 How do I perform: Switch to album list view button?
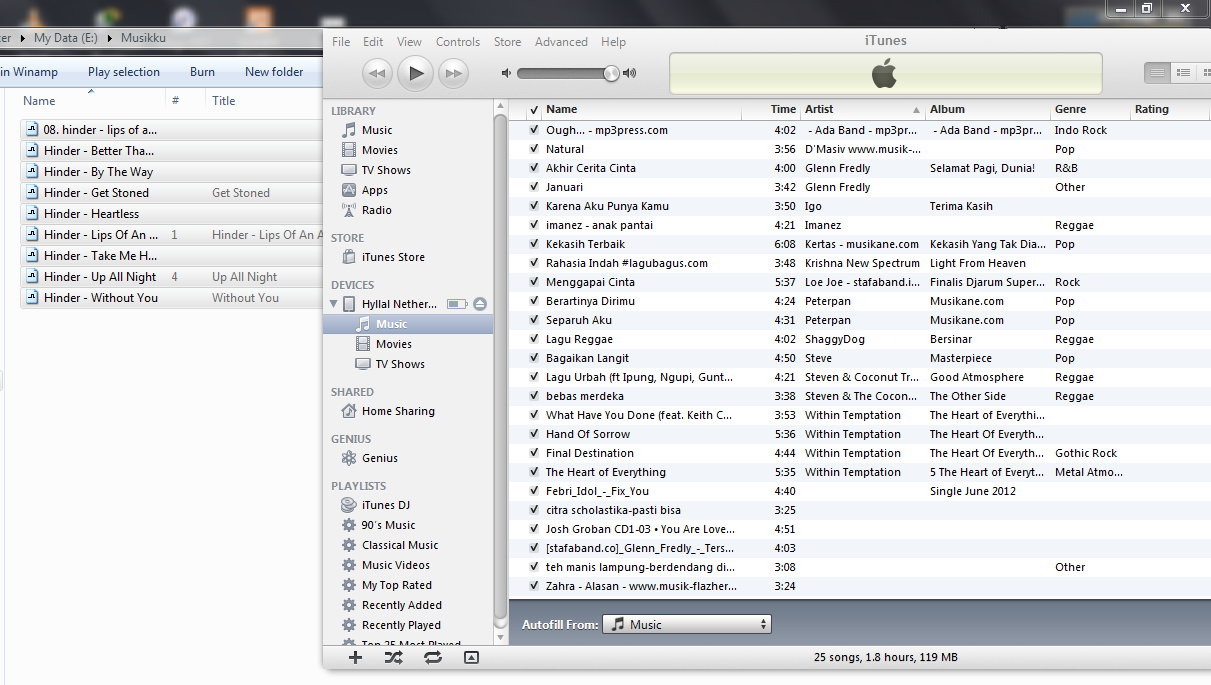pyautogui.click(x=1183, y=72)
